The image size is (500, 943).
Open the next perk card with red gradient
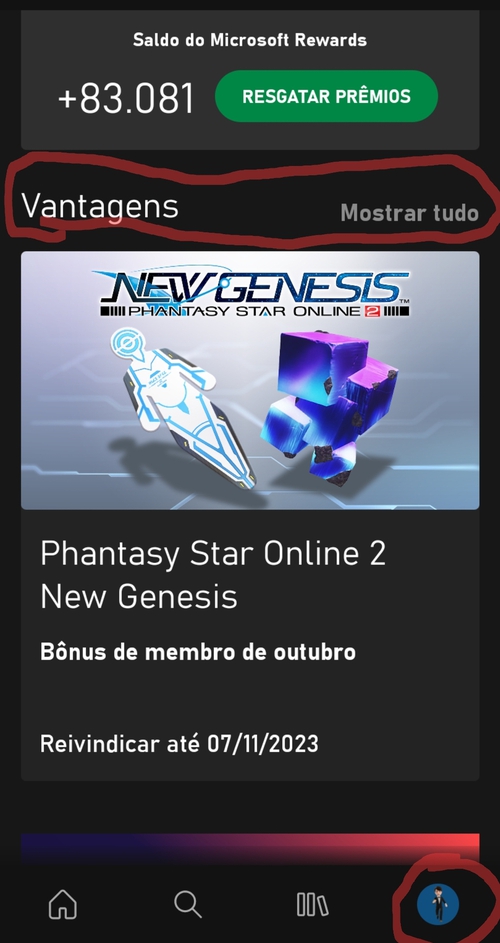click(x=250, y=848)
